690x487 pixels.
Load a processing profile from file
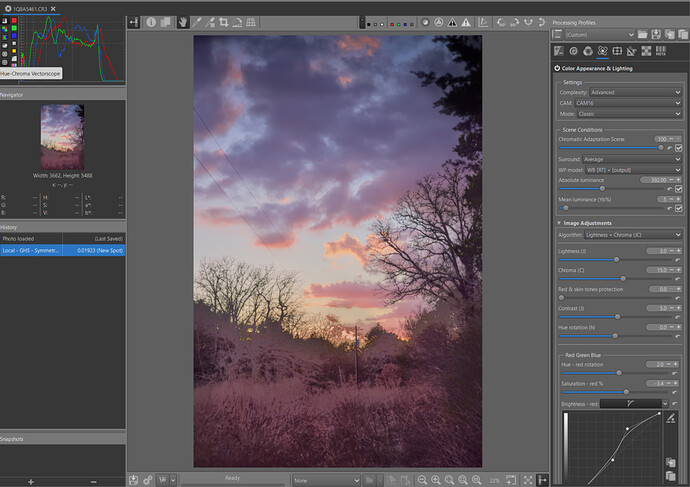[x=643, y=35]
